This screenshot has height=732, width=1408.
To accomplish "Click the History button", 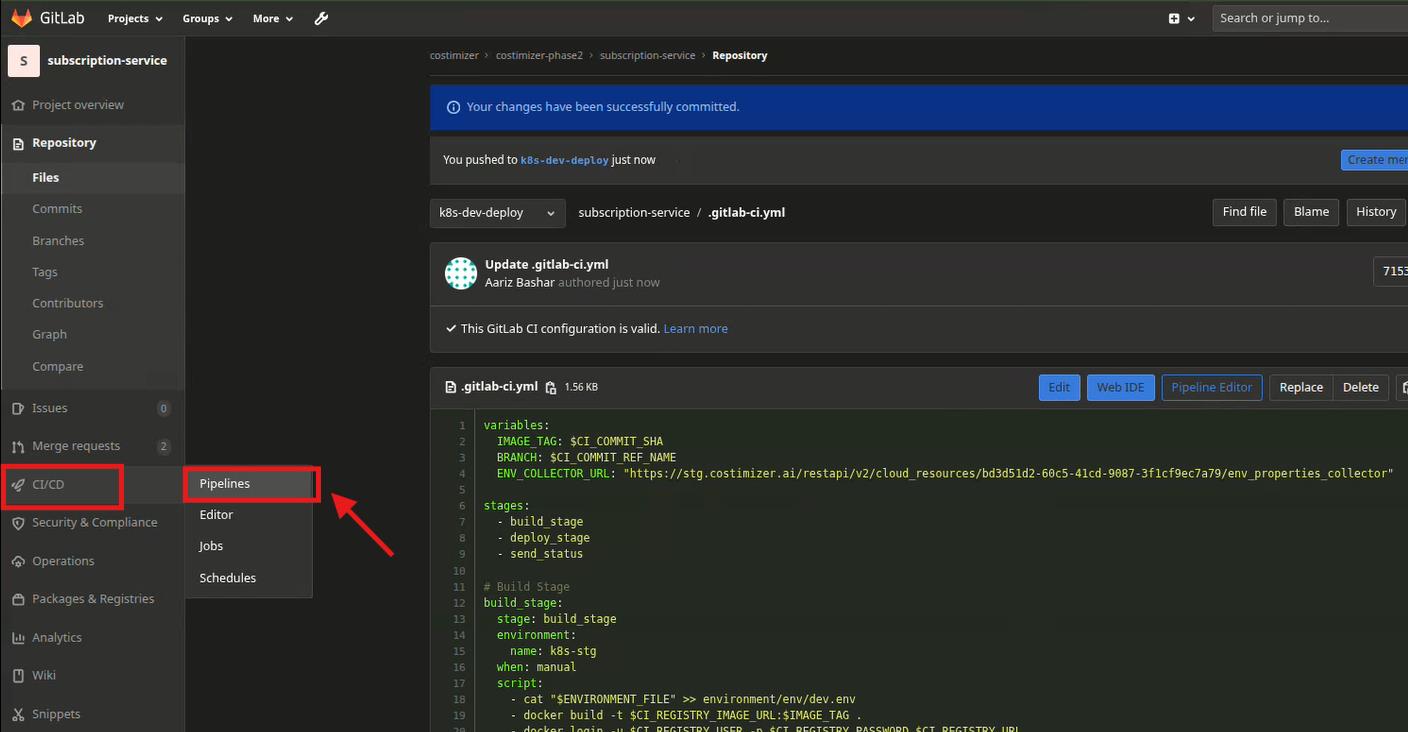I will pyautogui.click(x=1375, y=212).
